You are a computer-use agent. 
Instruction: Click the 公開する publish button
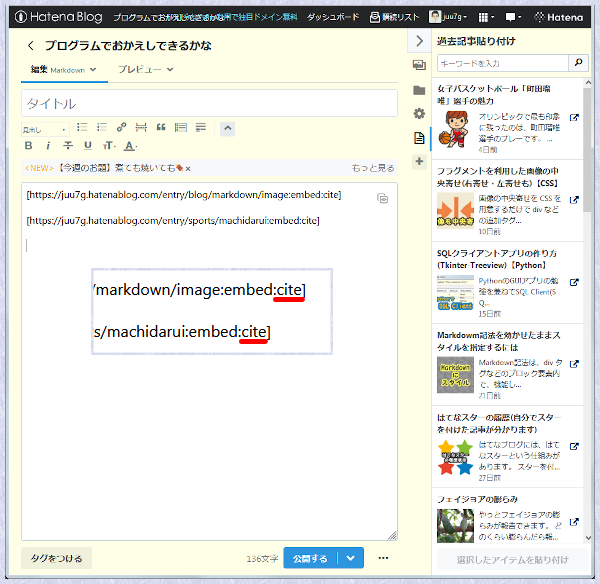[x=310, y=558]
